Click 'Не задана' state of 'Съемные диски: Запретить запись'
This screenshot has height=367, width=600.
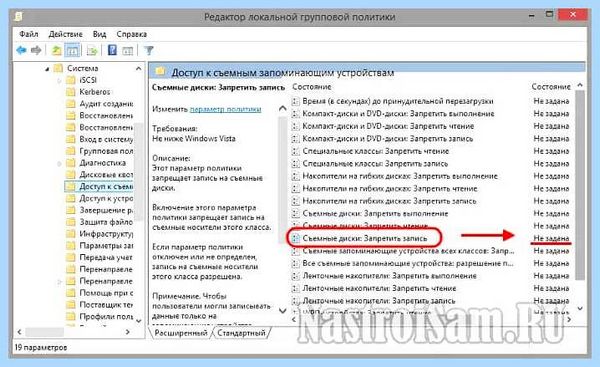click(x=551, y=238)
